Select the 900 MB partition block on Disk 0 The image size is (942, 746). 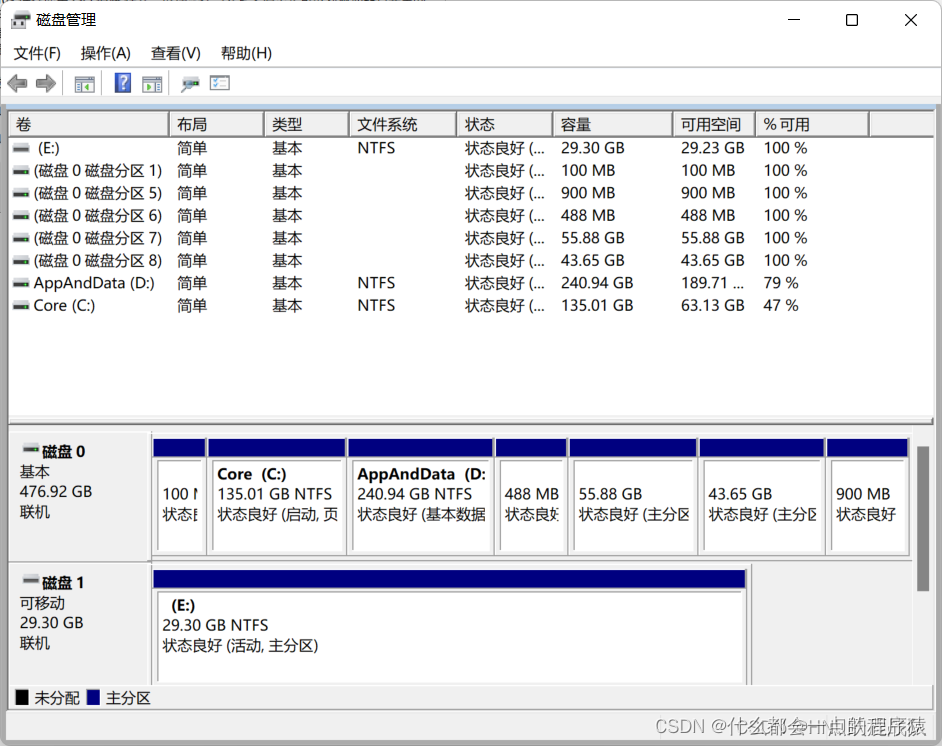868,497
